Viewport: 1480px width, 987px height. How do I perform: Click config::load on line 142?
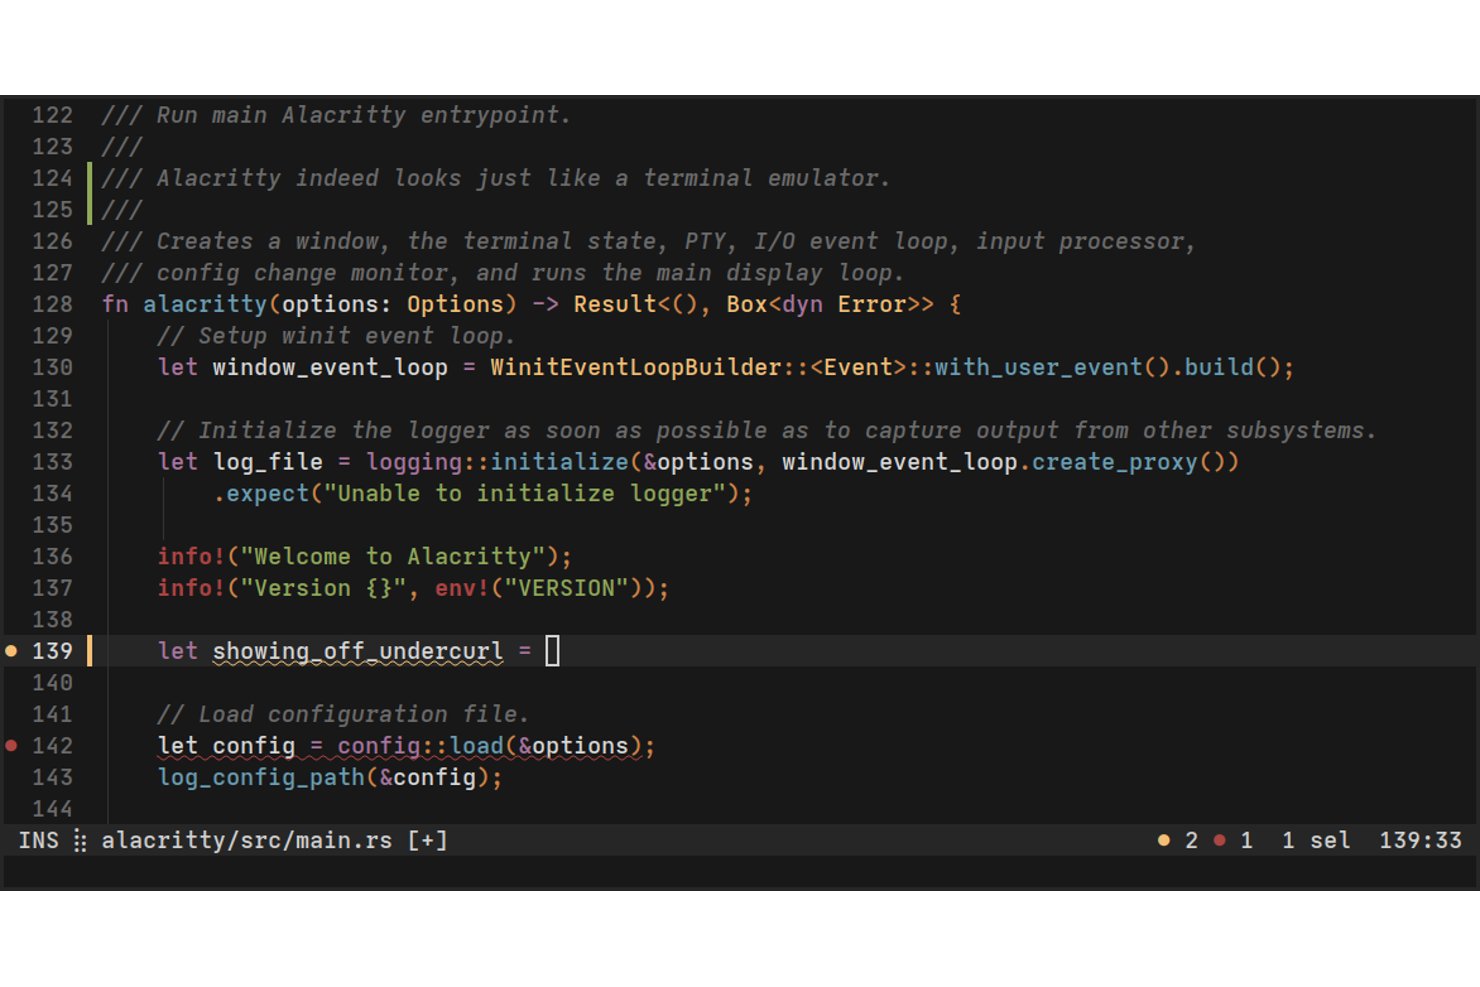pos(420,746)
